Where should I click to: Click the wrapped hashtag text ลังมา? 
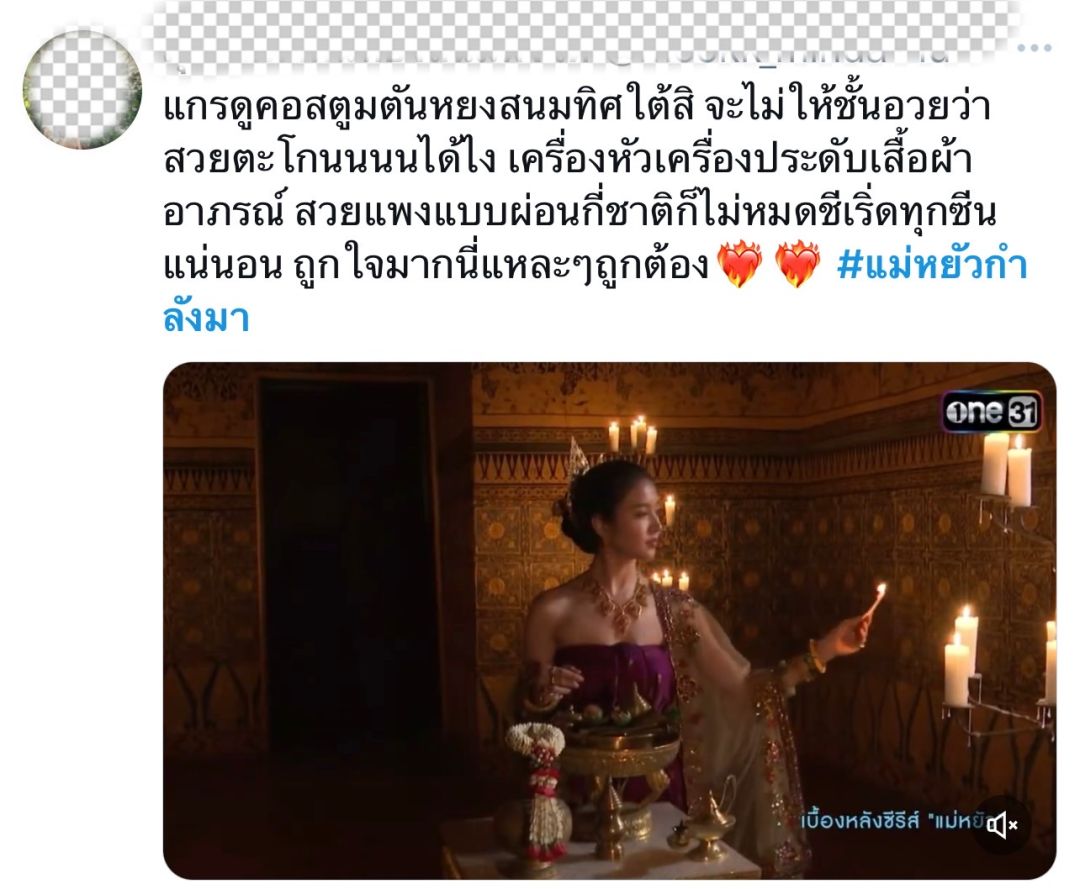[206, 318]
